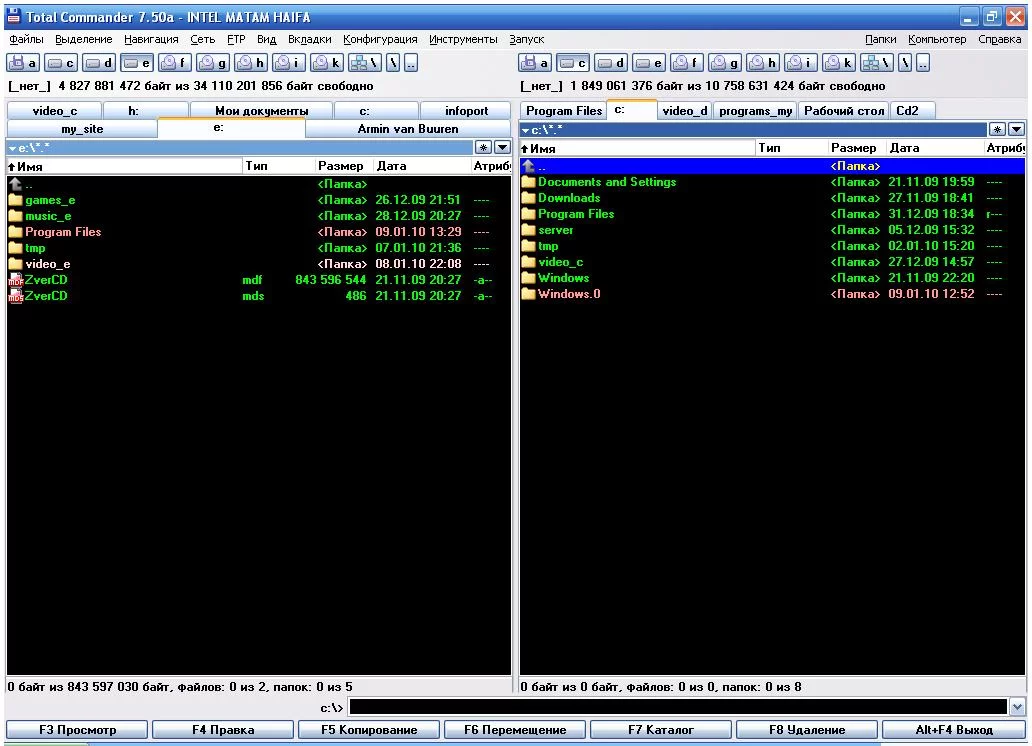
Task: Switch to Armin van Buuren tab
Action: (x=407, y=129)
